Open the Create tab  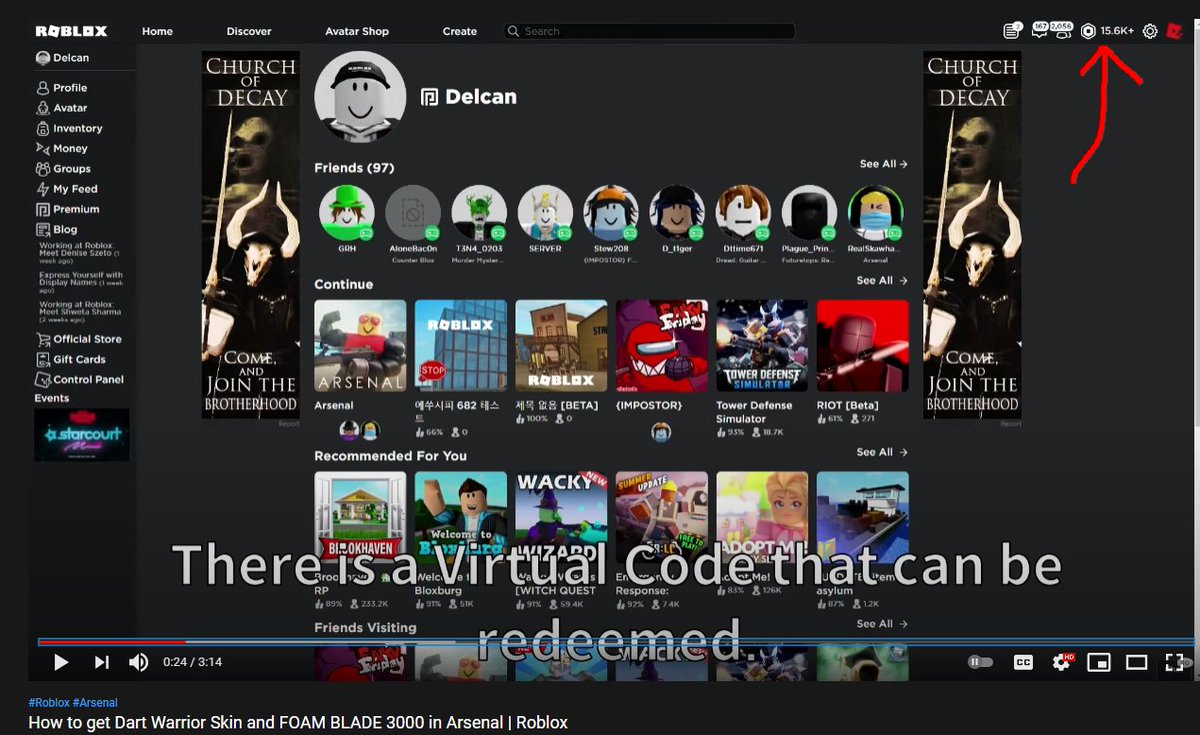tap(460, 31)
